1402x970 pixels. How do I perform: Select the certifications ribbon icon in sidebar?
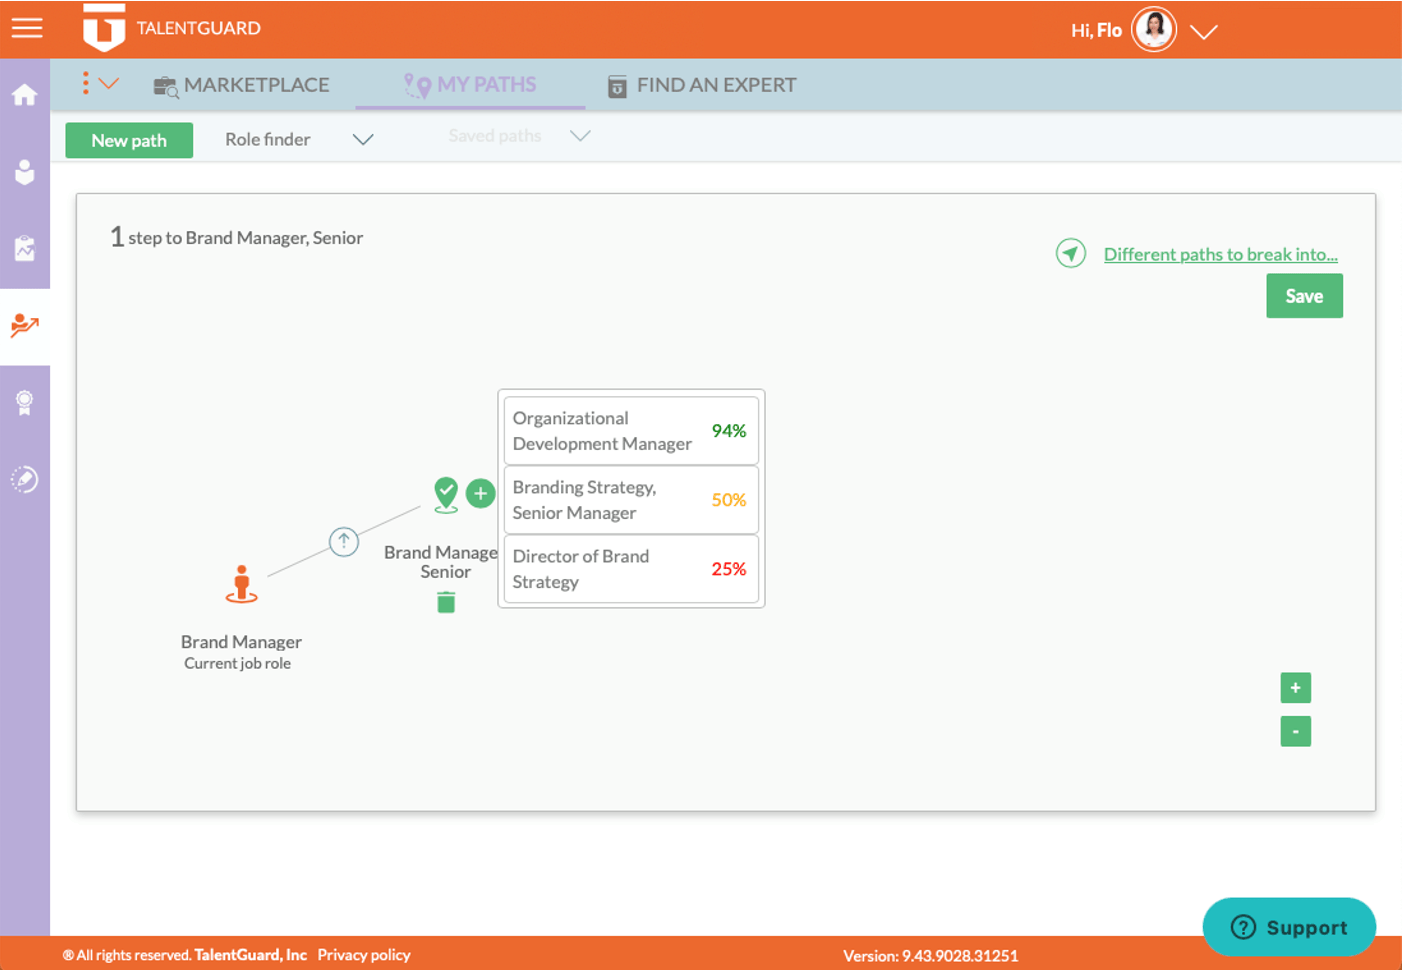tap(25, 403)
